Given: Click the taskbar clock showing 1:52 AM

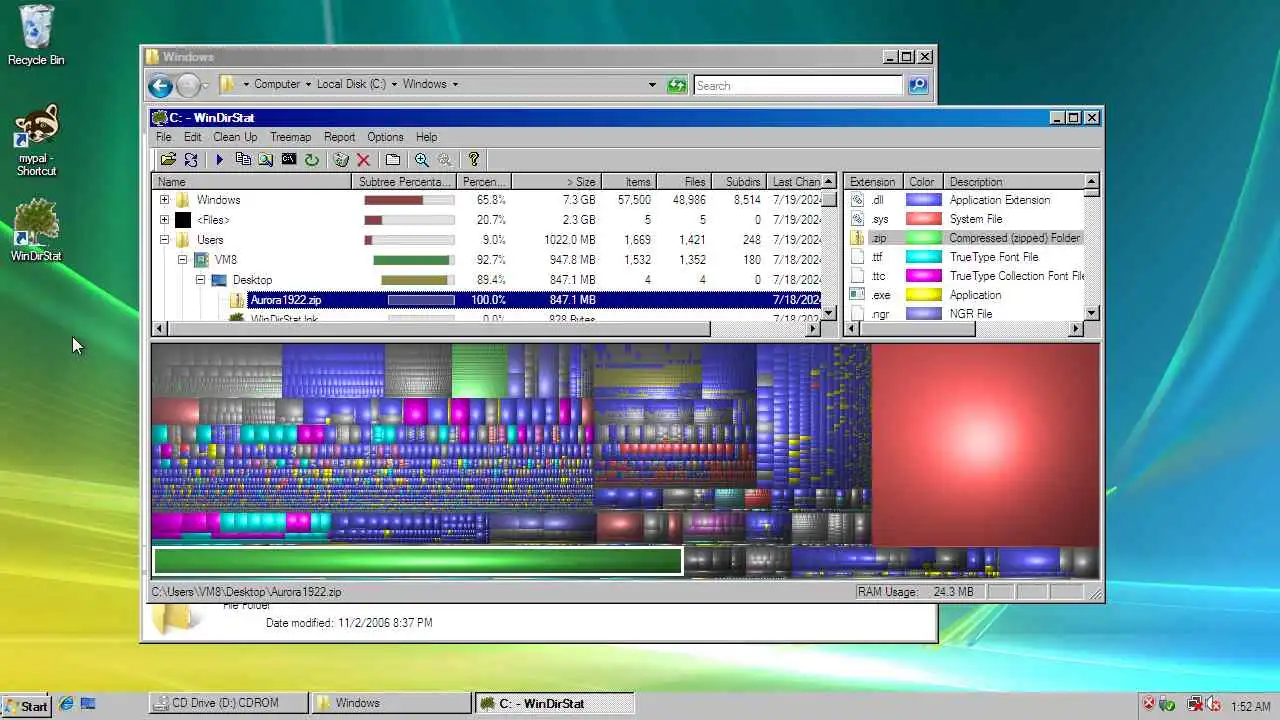Looking at the screenshot, I should (1250, 706).
